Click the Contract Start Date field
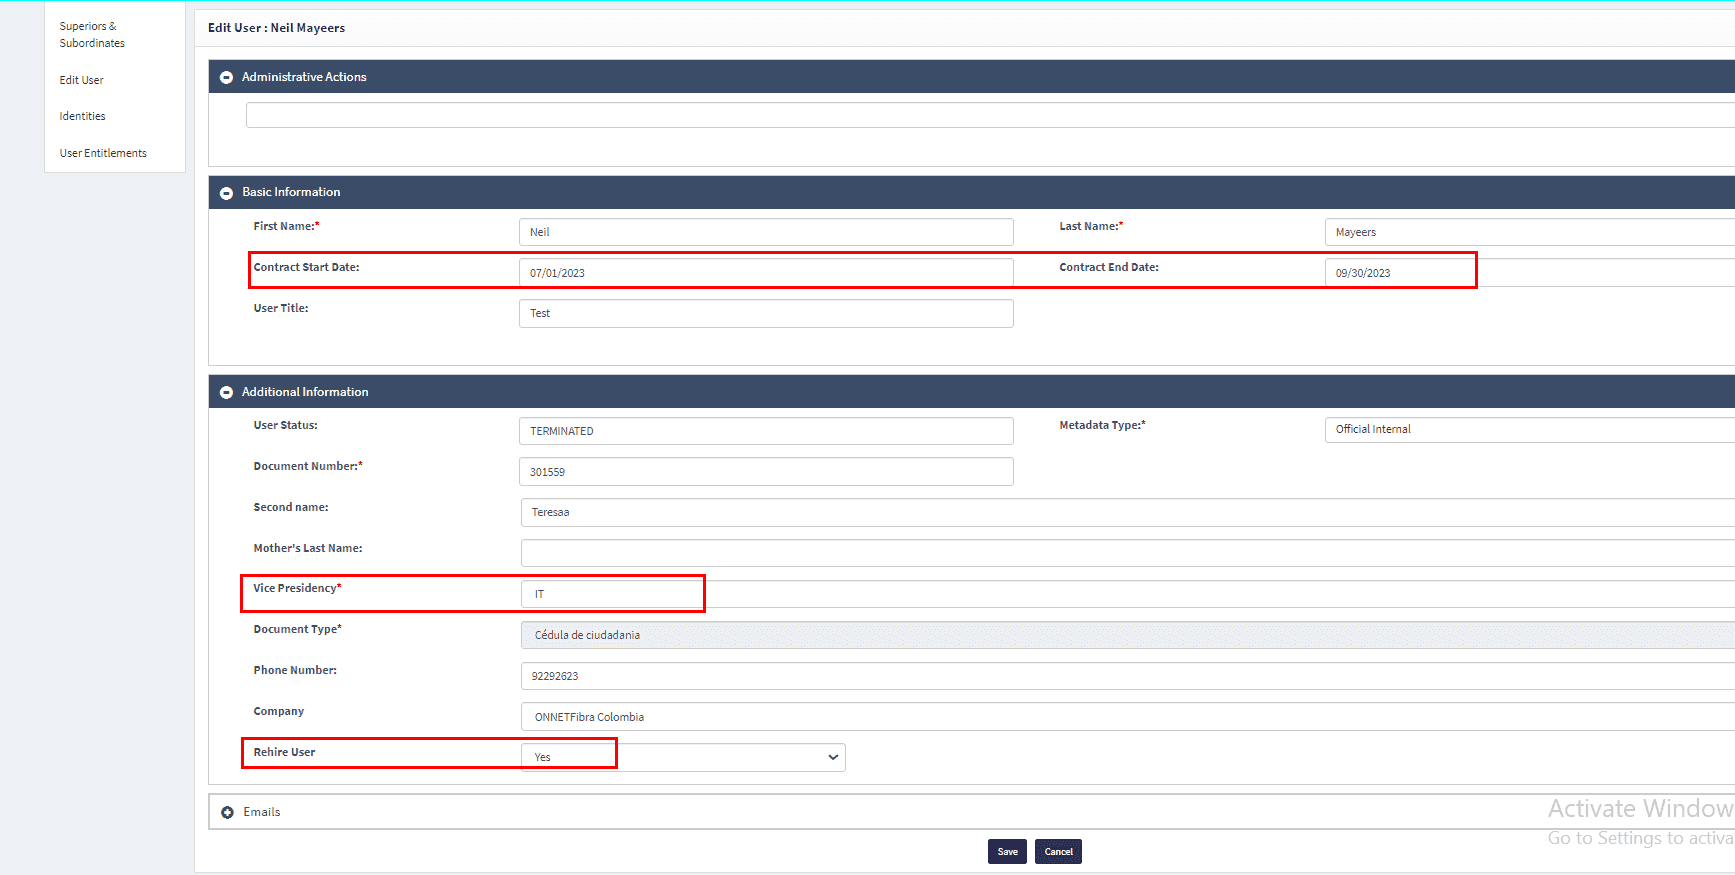Image resolution: width=1735 pixels, height=875 pixels. (766, 273)
